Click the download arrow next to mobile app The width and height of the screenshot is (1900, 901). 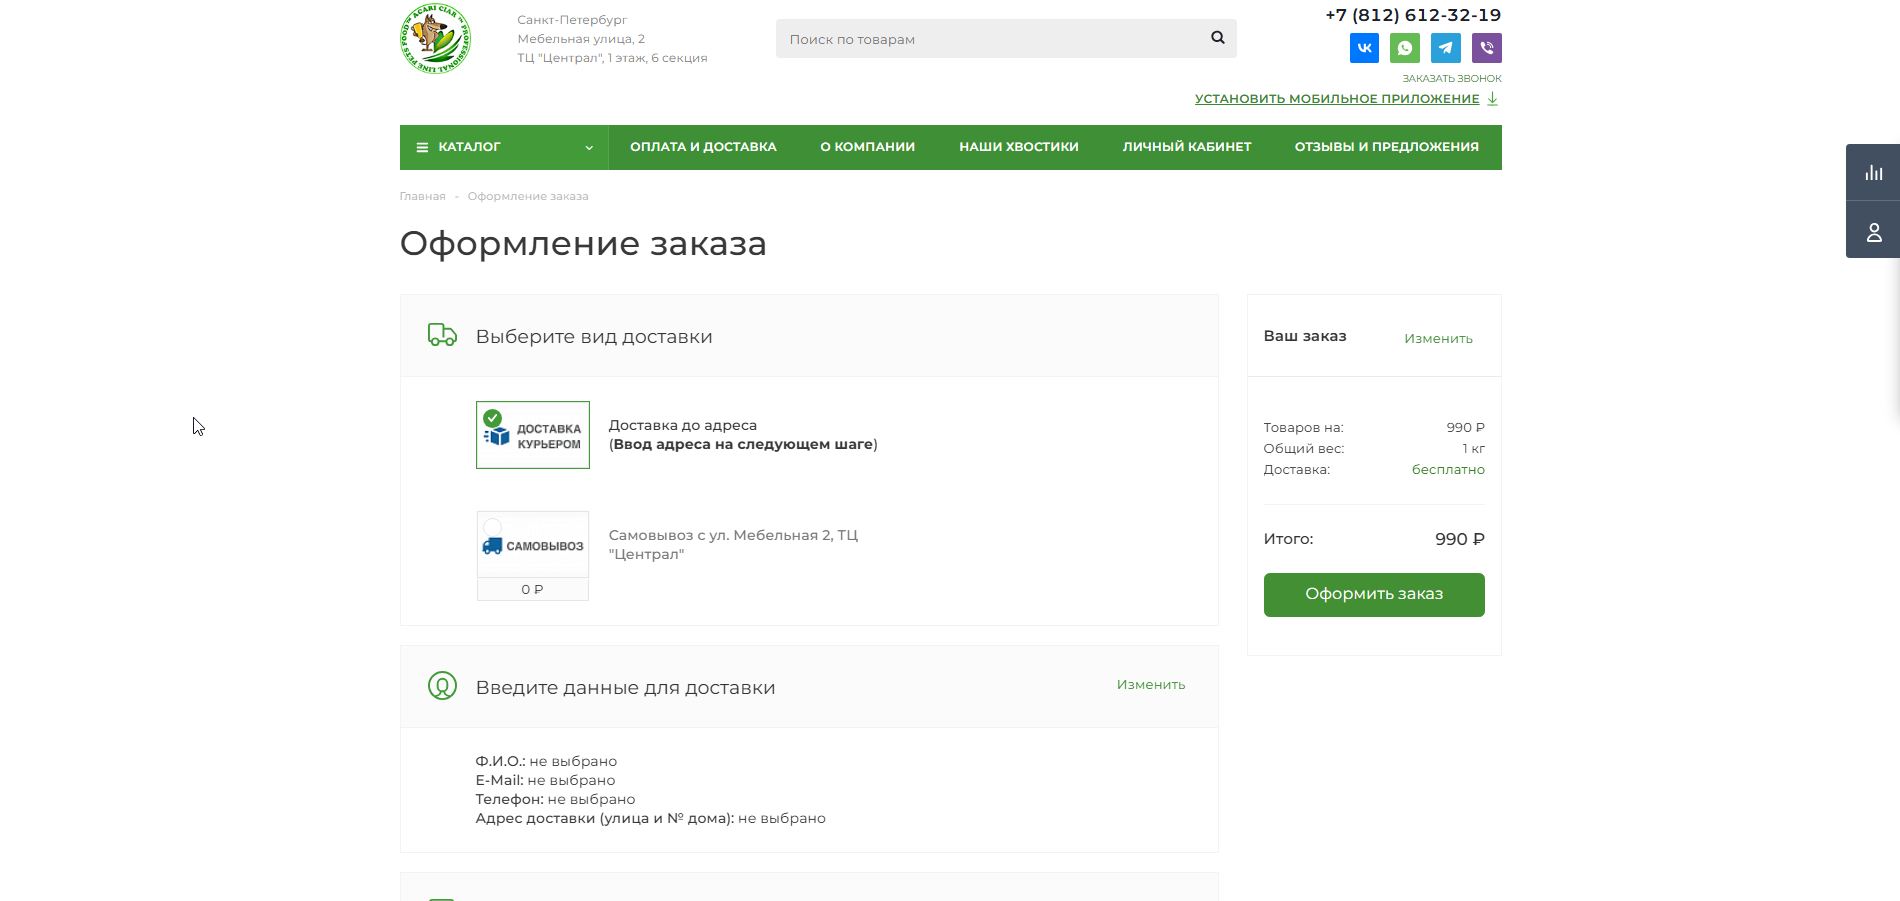[1492, 98]
